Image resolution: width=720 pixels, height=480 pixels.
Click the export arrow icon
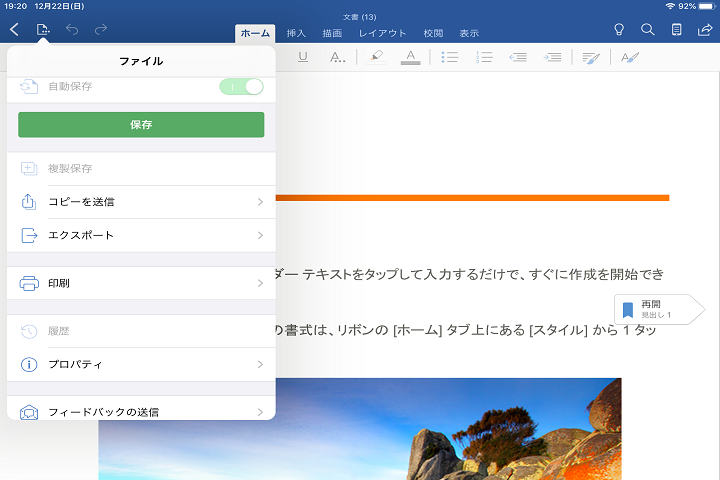coord(29,235)
